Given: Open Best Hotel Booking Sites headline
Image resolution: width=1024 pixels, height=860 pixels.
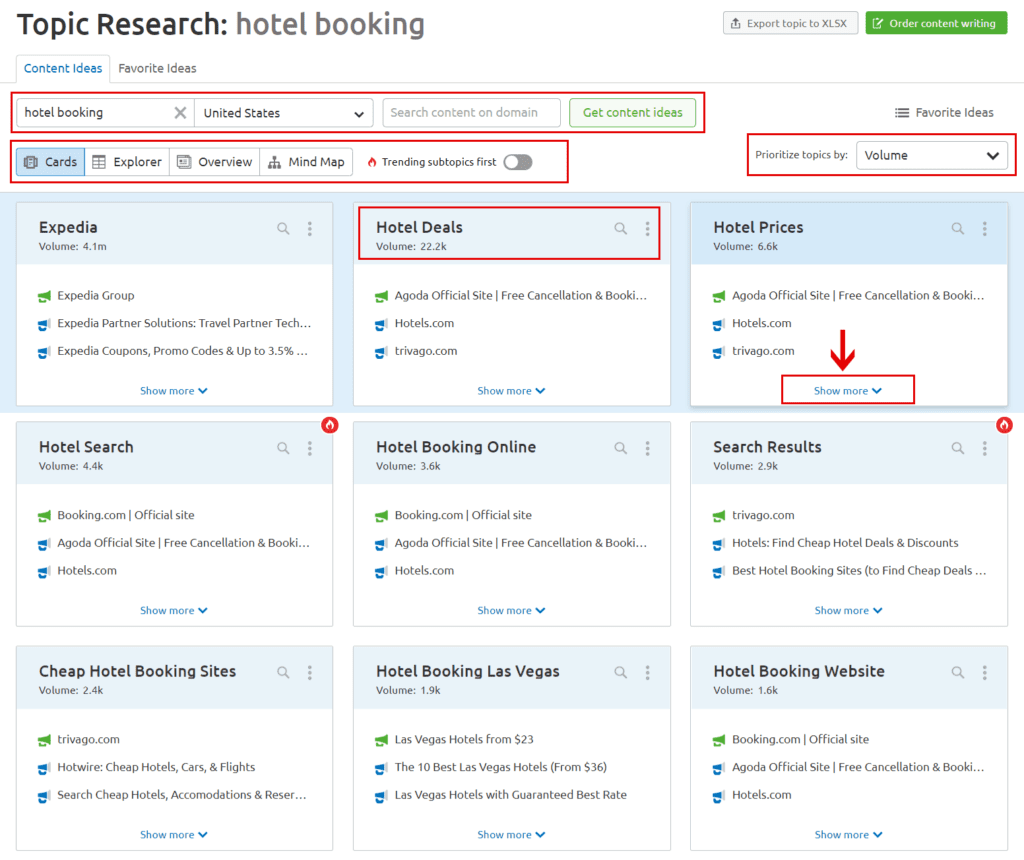Looking at the screenshot, I should pyautogui.click(x=859, y=570).
